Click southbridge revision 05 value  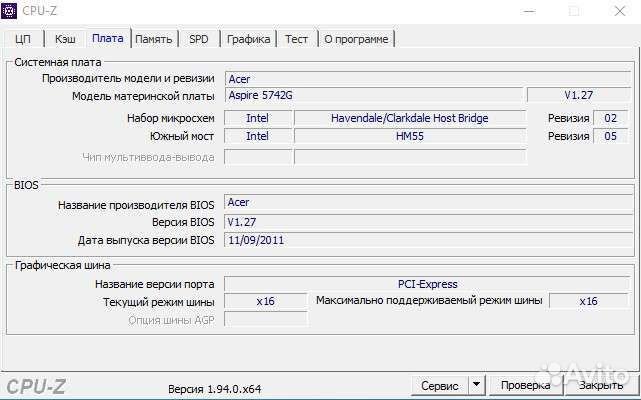pyautogui.click(x=610, y=136)
